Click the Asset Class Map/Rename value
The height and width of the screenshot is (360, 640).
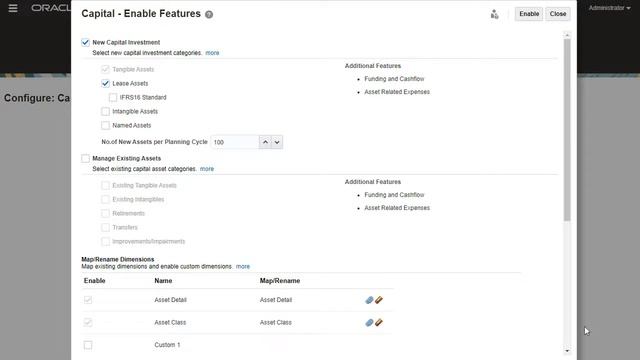(x=276, y=322)
